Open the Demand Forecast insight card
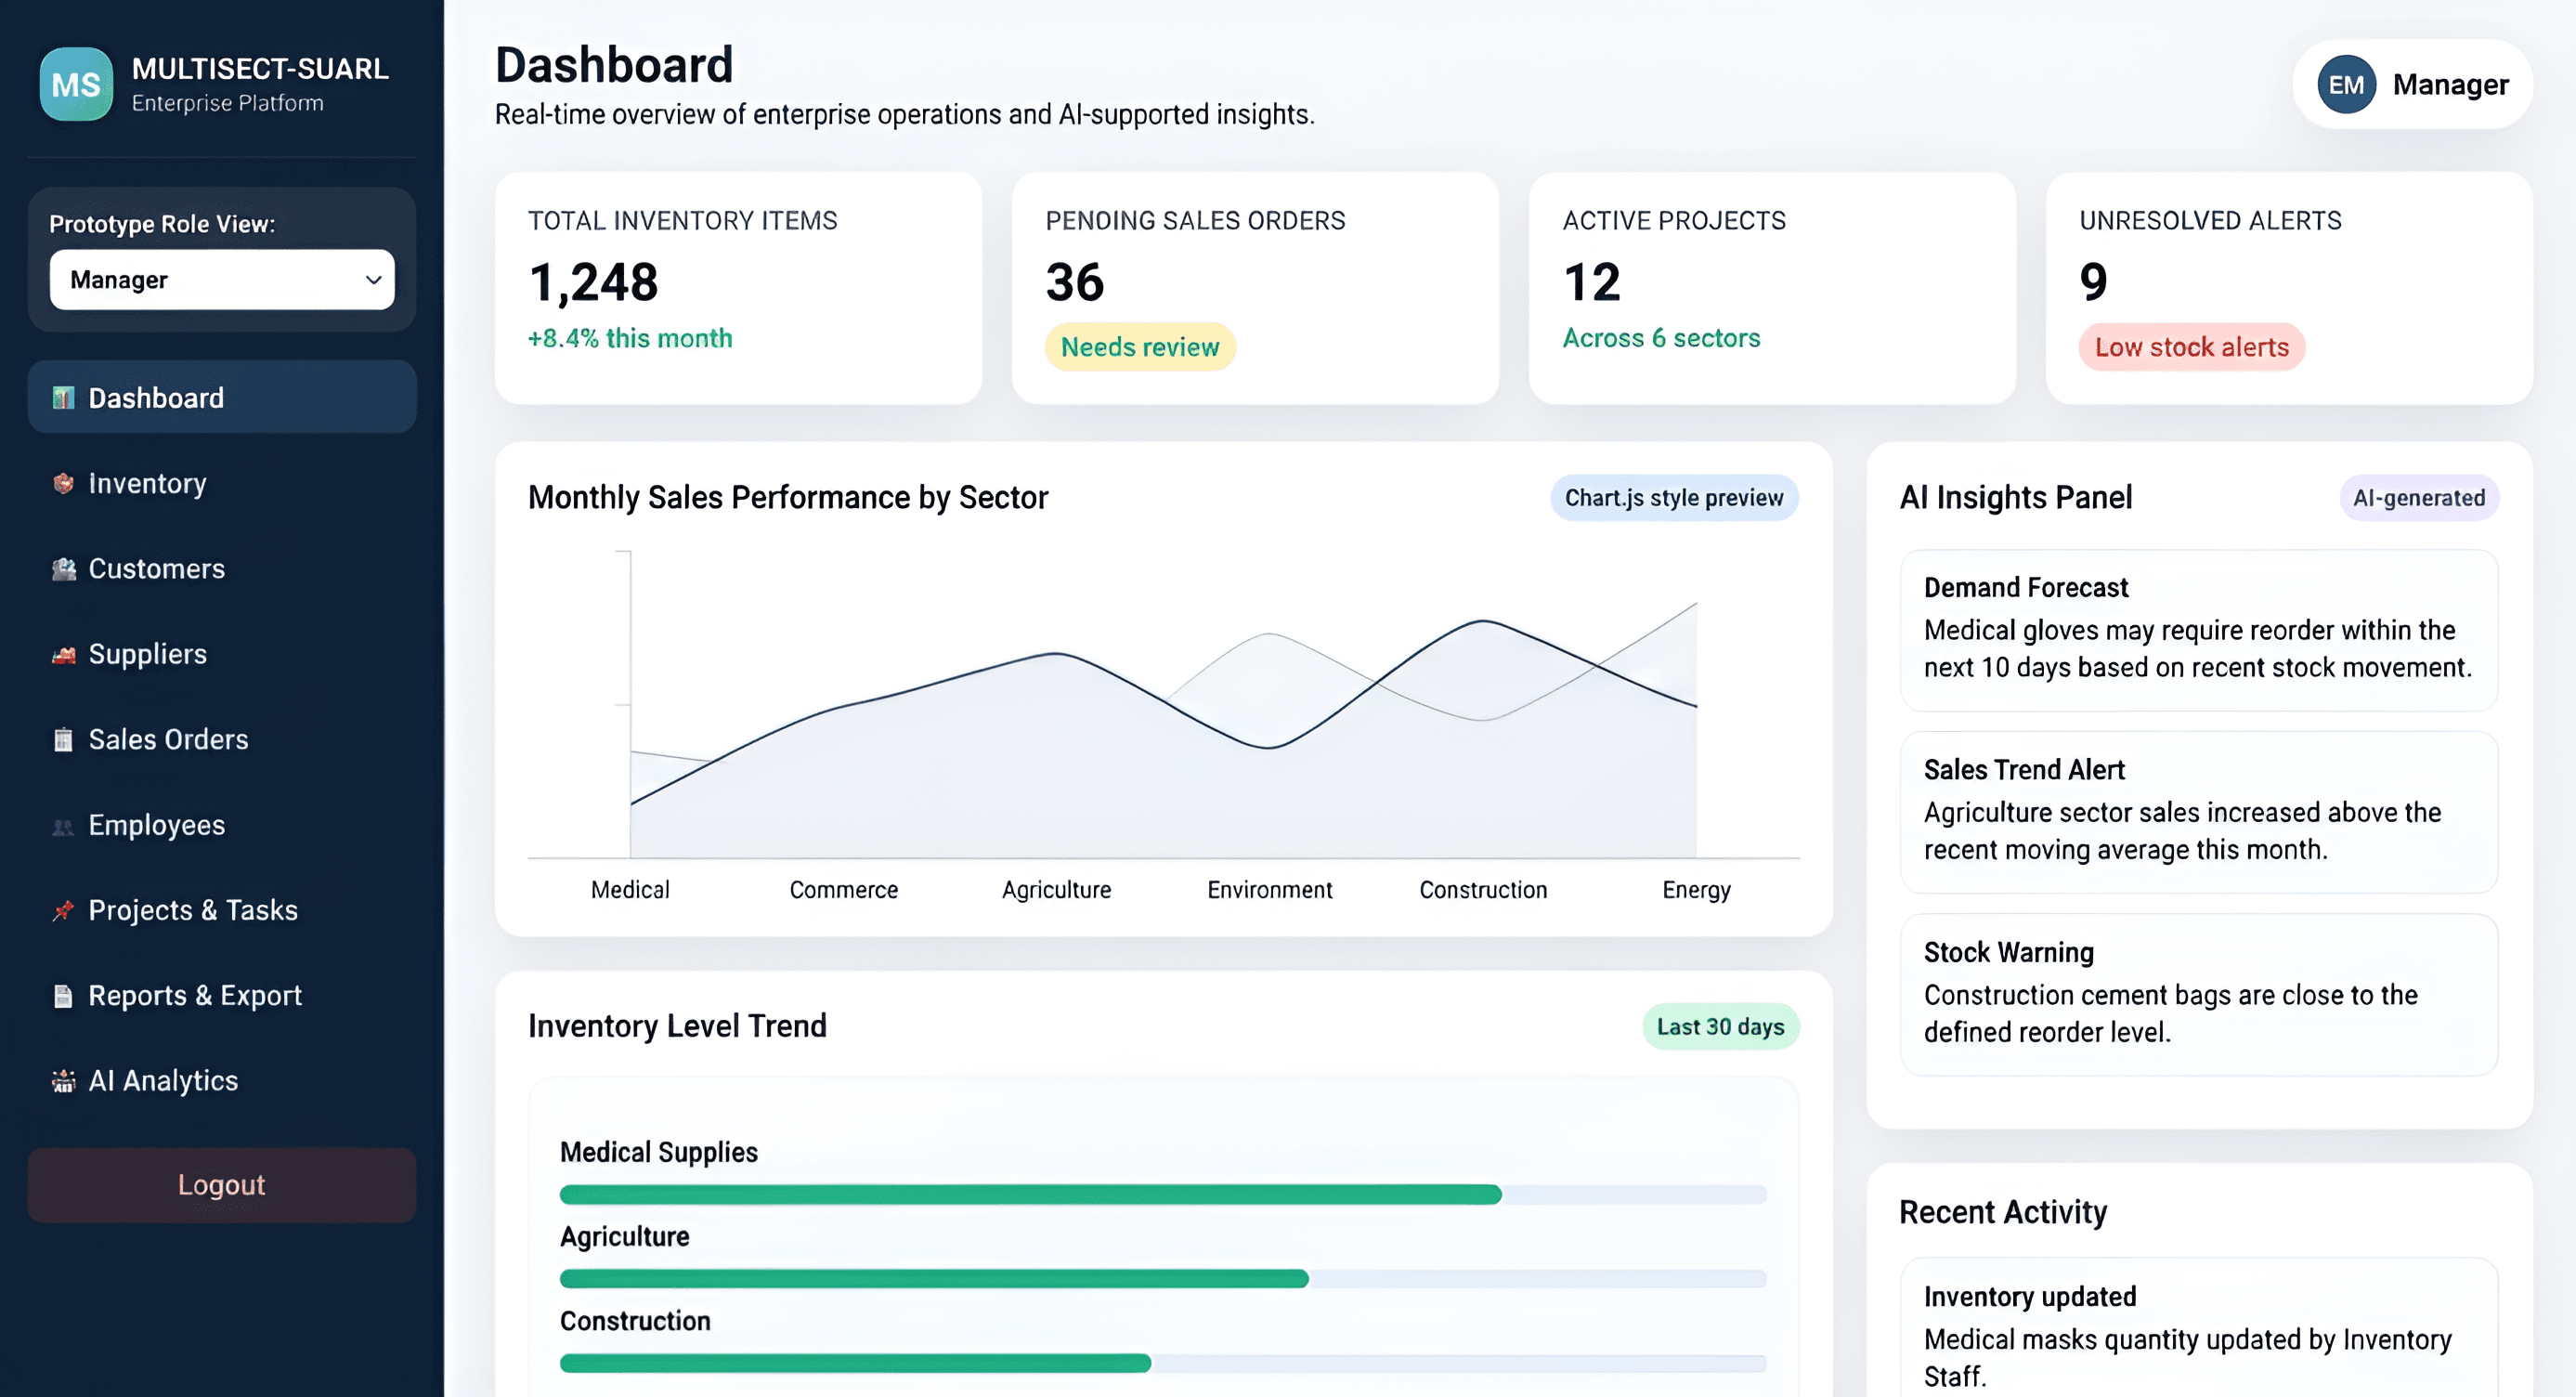This screenshot has height=1397, width=2576. (2199, 630)
